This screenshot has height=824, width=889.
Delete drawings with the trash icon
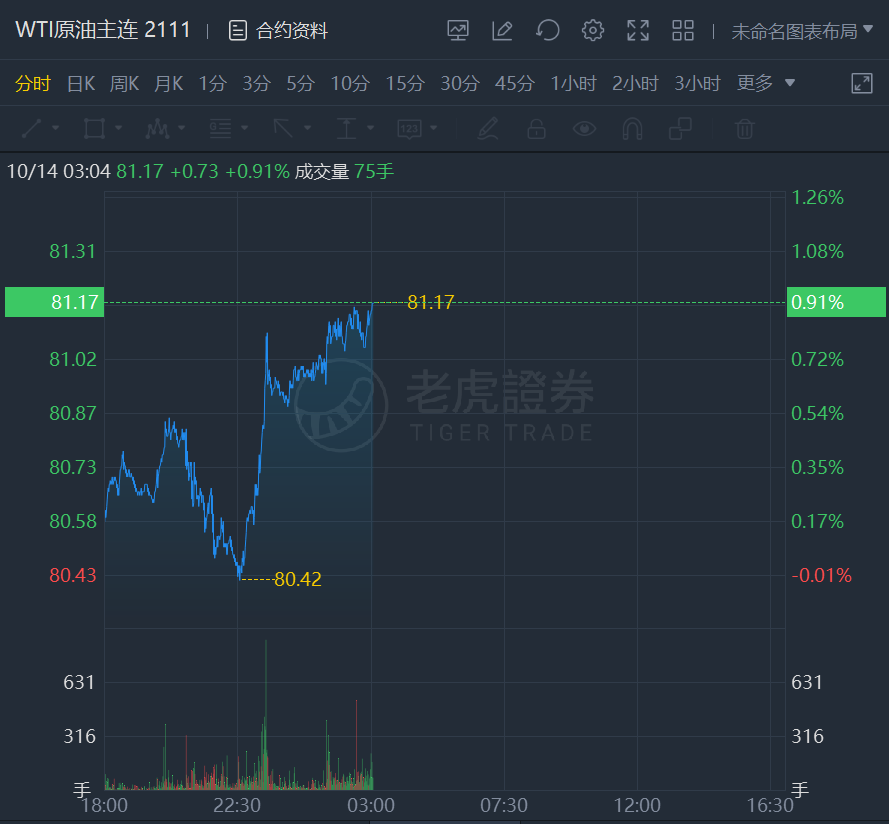pos(744,129)
